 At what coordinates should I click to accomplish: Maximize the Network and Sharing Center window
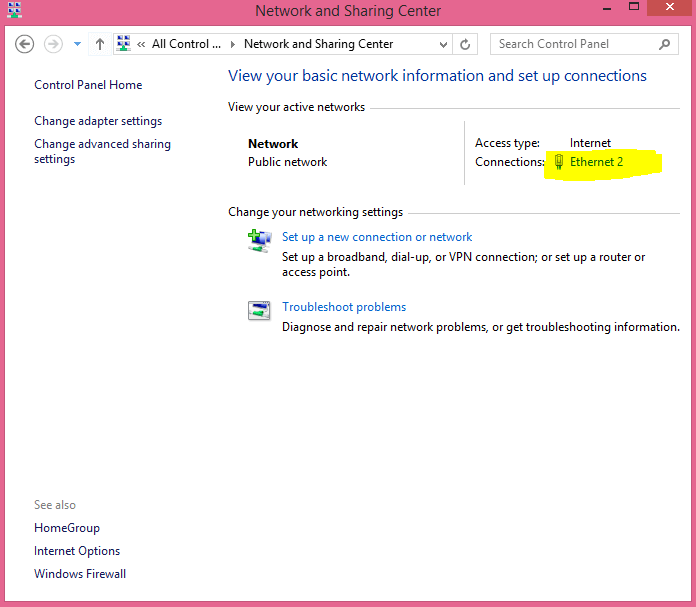(x=634, y=7)
